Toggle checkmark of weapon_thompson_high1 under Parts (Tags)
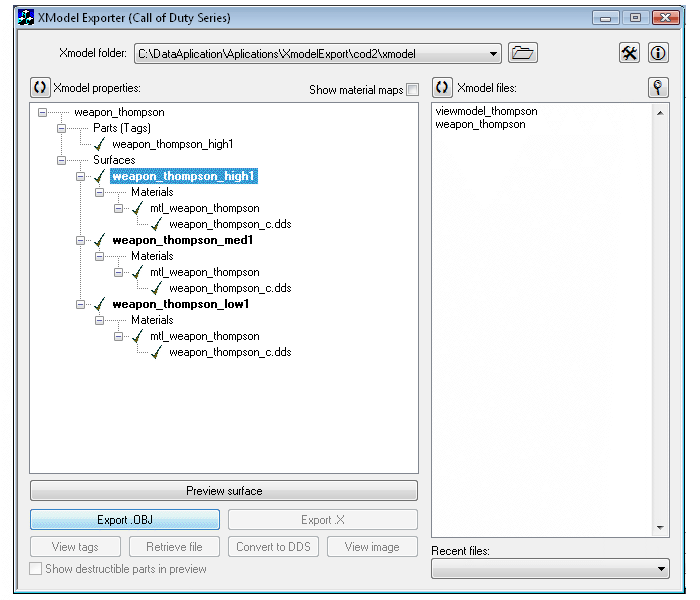The width and height of the screenshot is (700, 600). coord(100,144)
